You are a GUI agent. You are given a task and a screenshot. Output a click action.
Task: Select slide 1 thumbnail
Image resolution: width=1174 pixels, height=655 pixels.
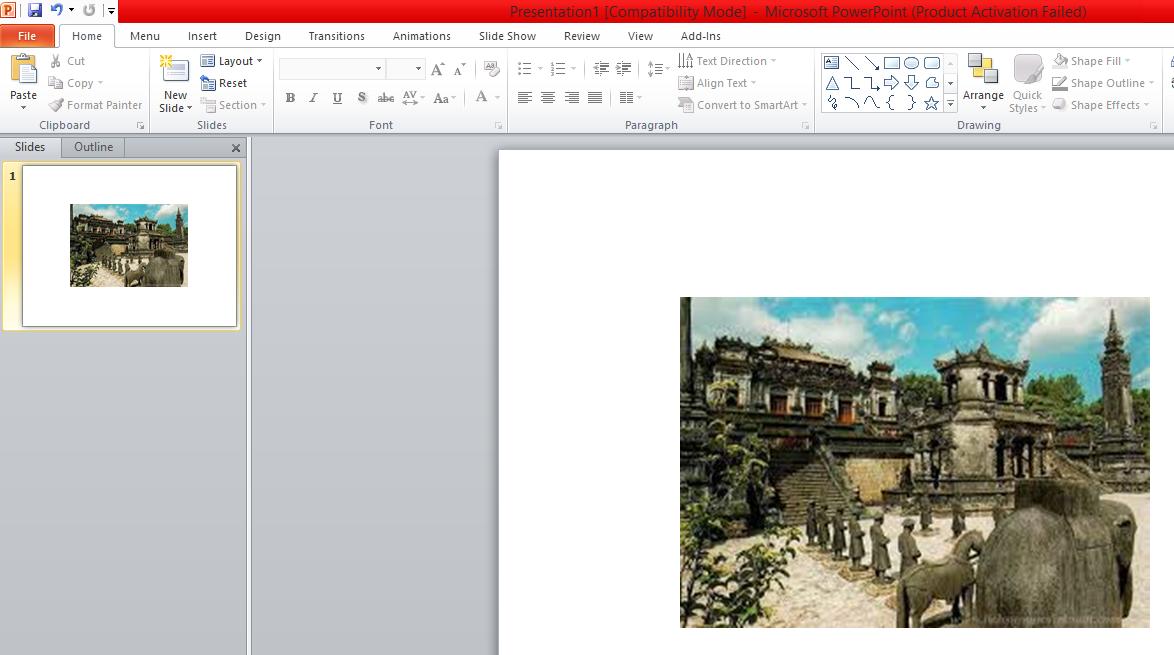click(x=128, y=244)
